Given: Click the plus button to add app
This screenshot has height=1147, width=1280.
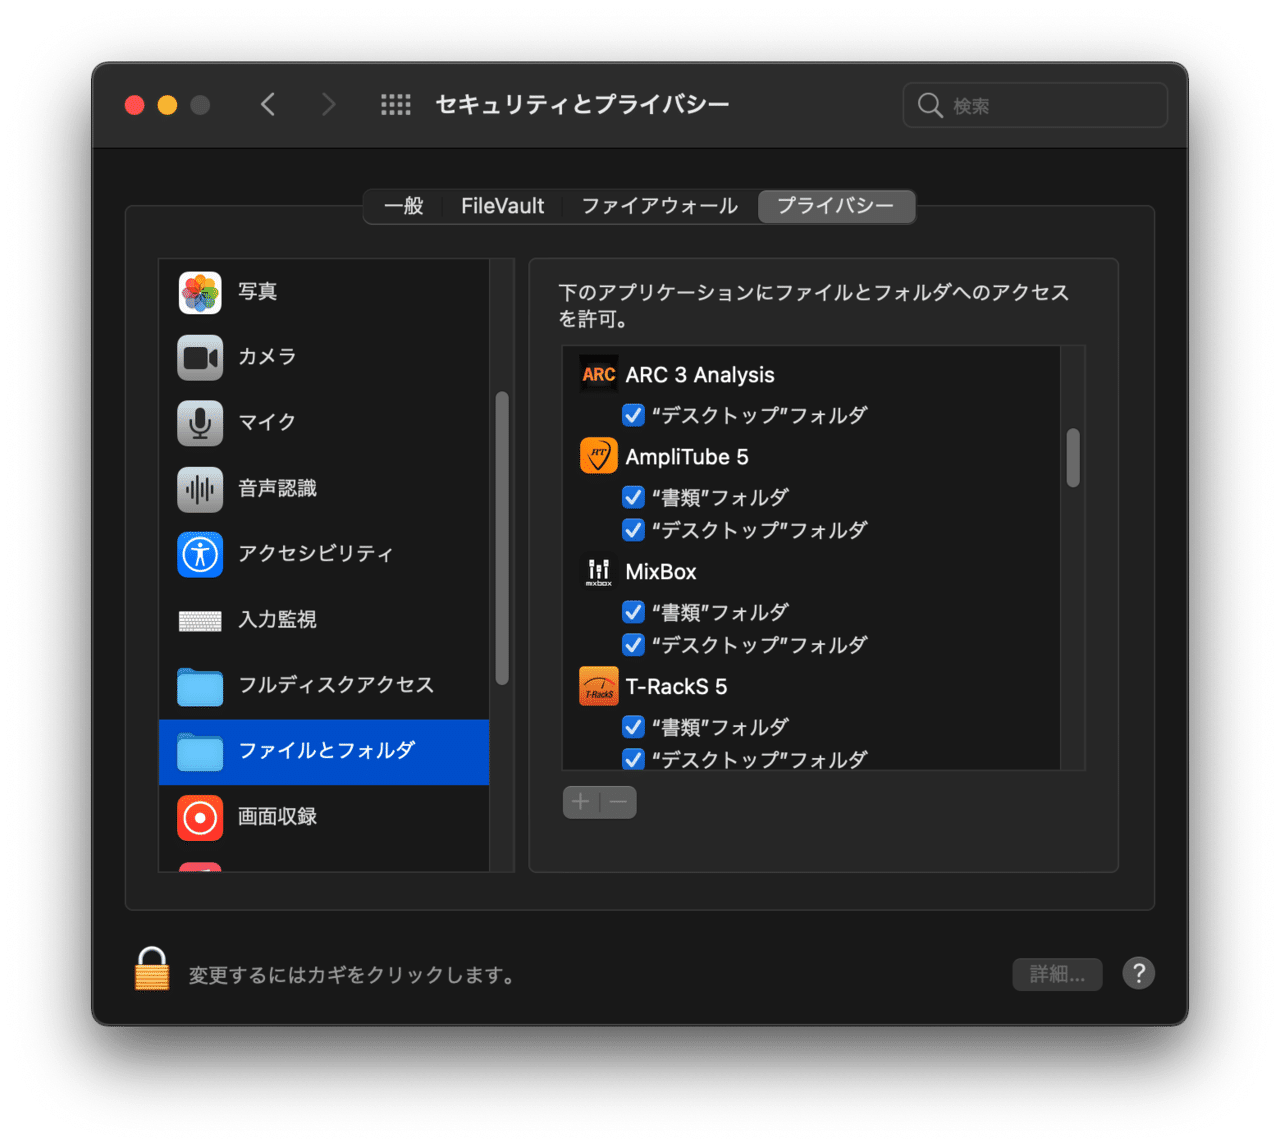Looking at the screenshot, I should click(x=581, y=802).
